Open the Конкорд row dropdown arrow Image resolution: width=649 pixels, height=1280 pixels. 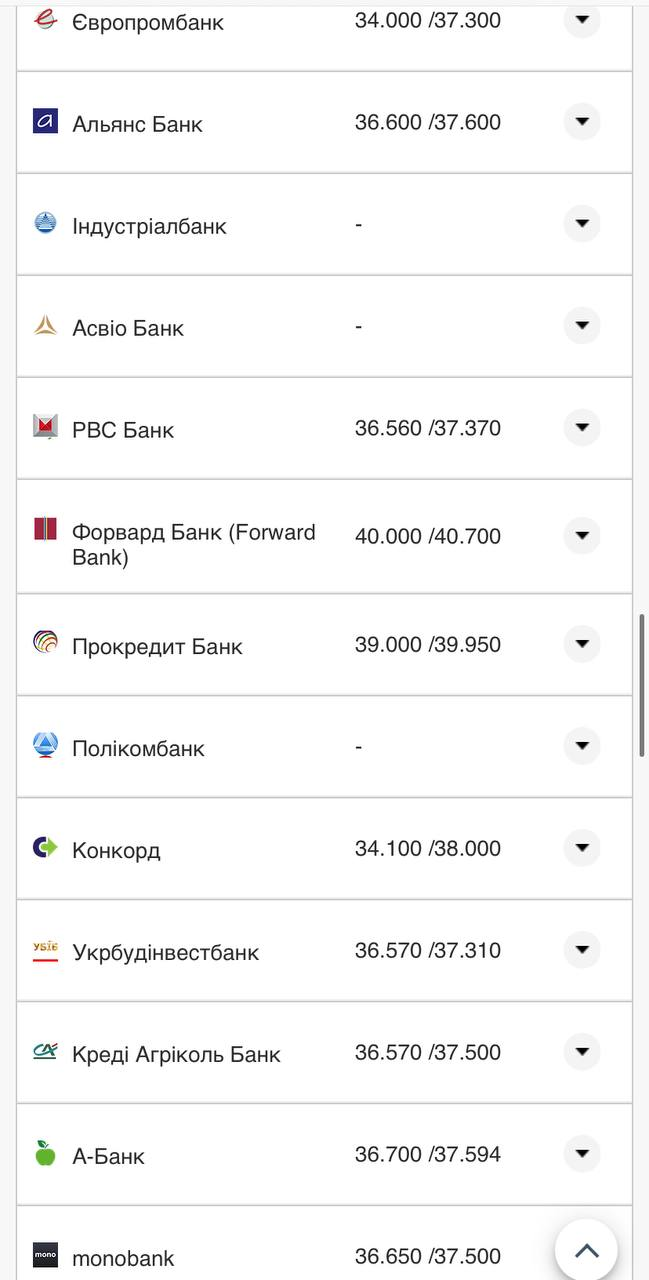tap(582, 848)
